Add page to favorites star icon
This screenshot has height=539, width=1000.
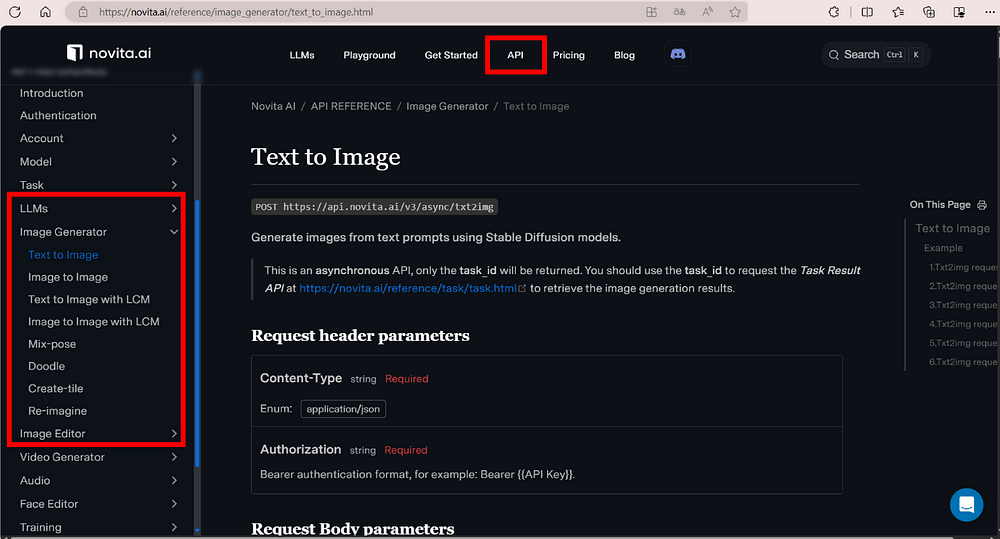(735, 12)
